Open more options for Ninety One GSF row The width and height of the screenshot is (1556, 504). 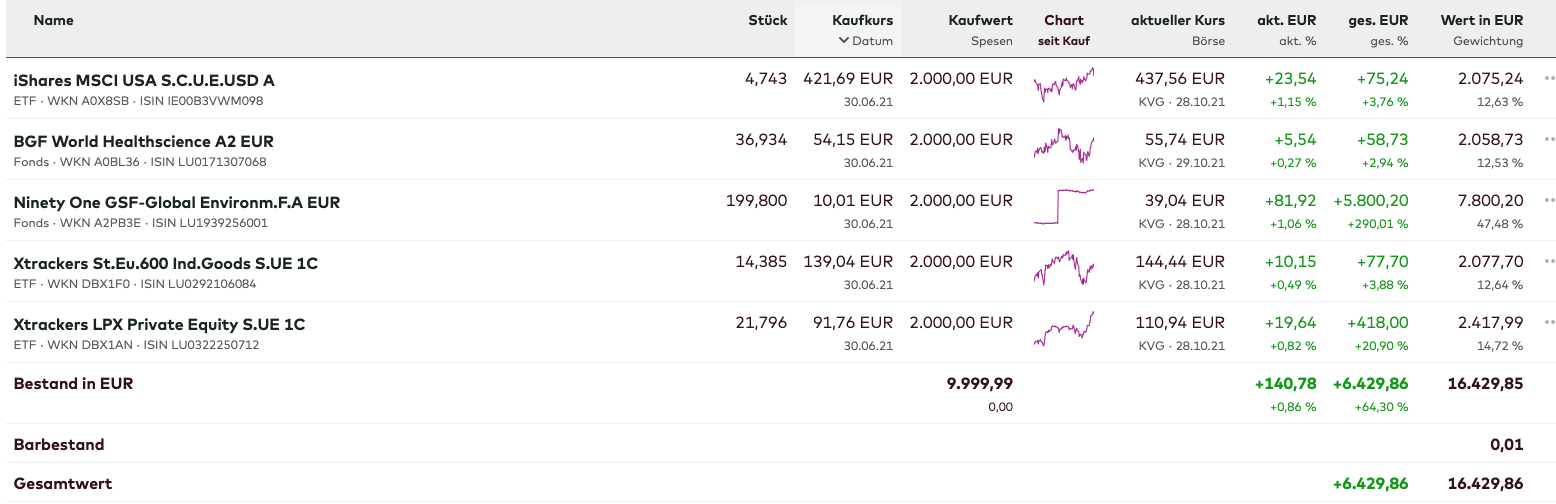pyautogui.click(x=1549, y=200)
